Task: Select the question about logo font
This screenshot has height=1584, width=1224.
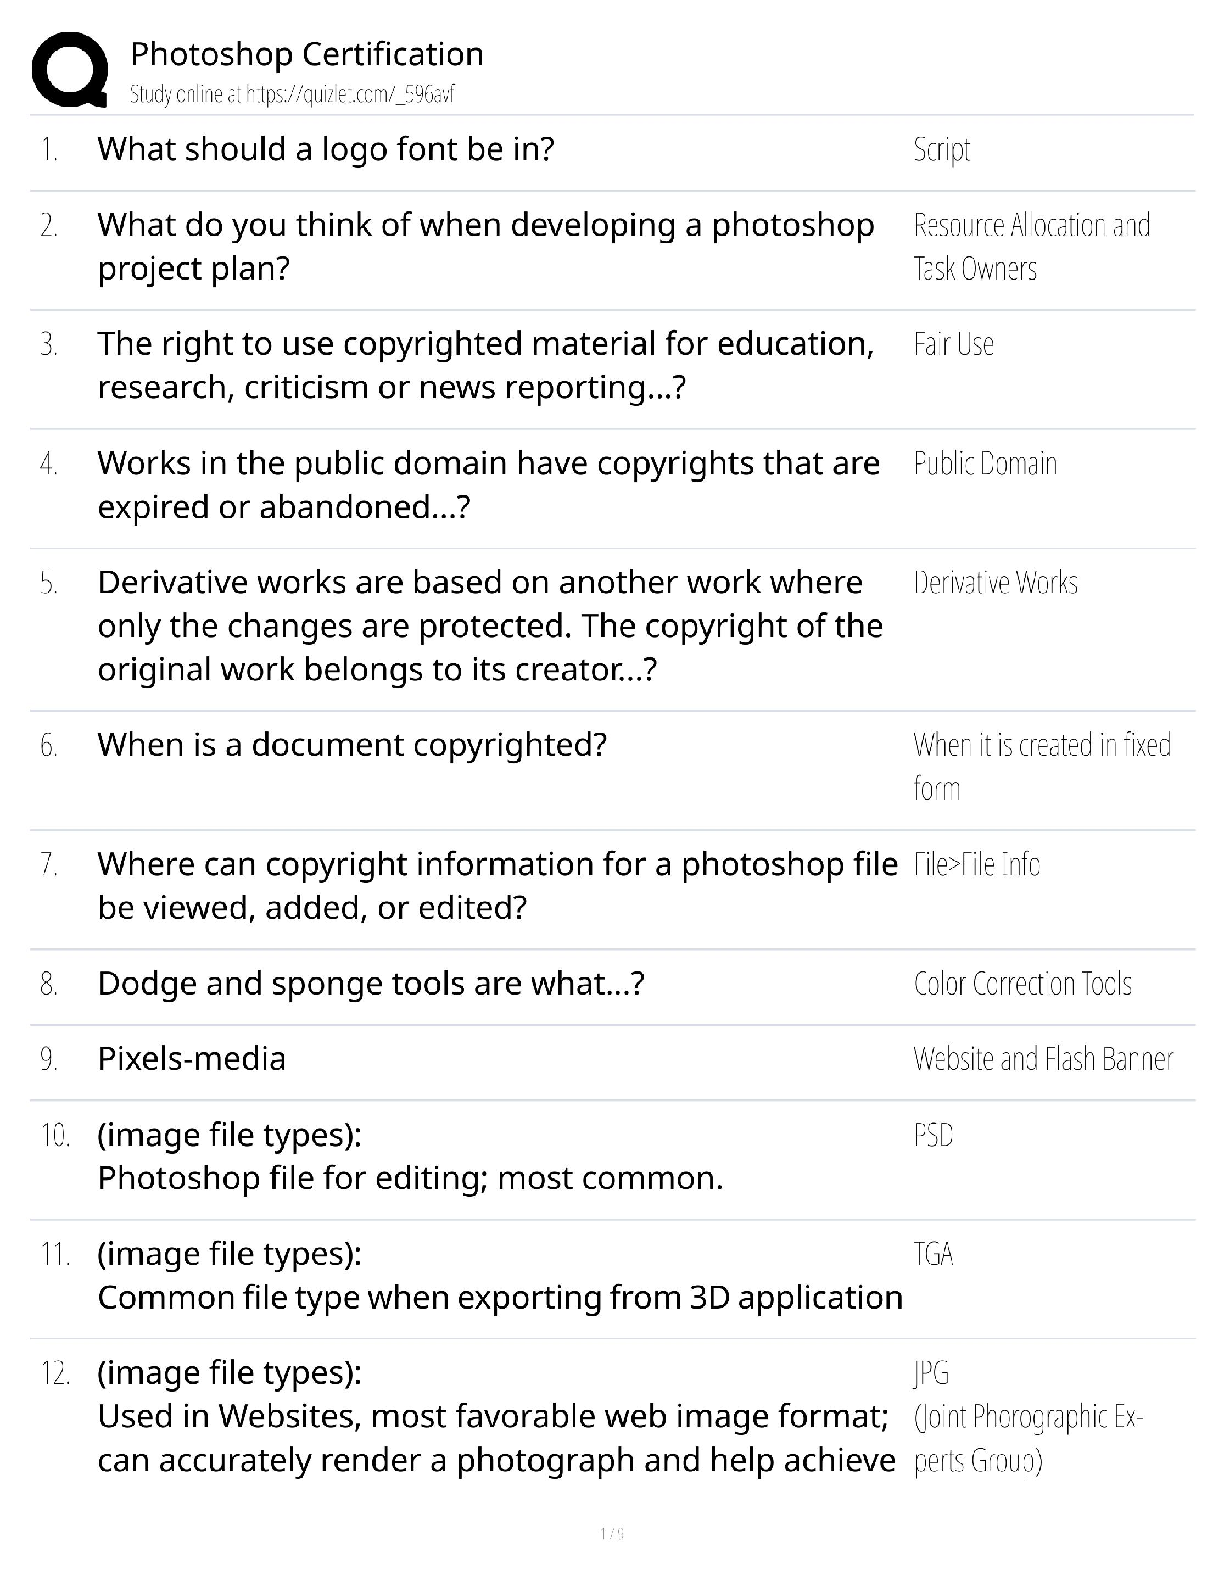Action: pos(325,149)
